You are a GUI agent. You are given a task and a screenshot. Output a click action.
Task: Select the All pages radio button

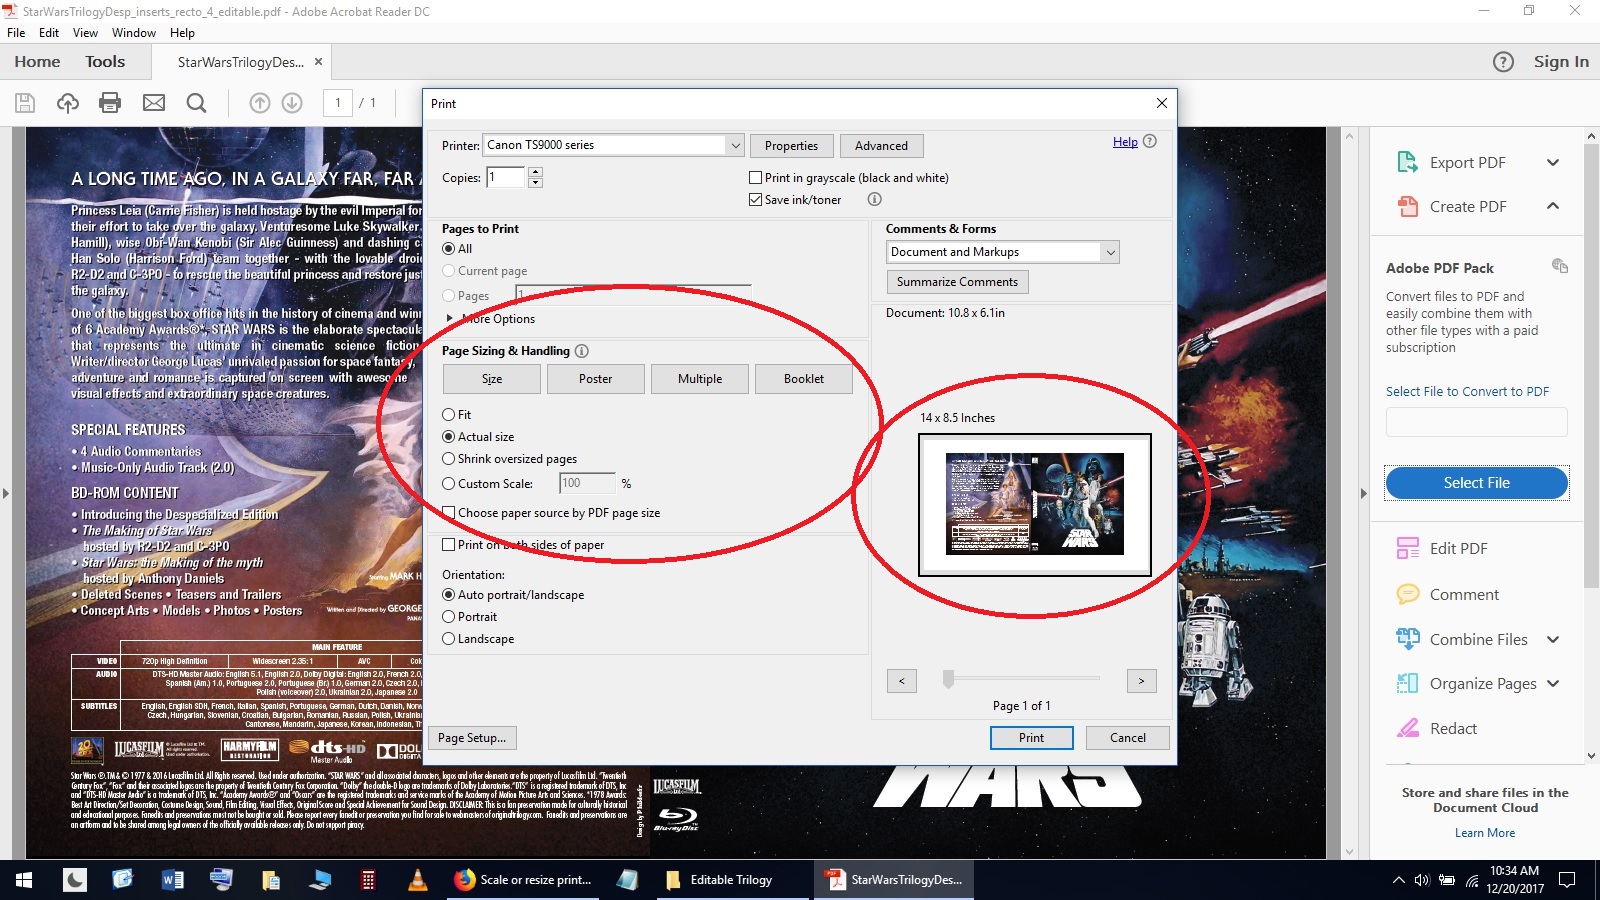[x=449, y=249]
